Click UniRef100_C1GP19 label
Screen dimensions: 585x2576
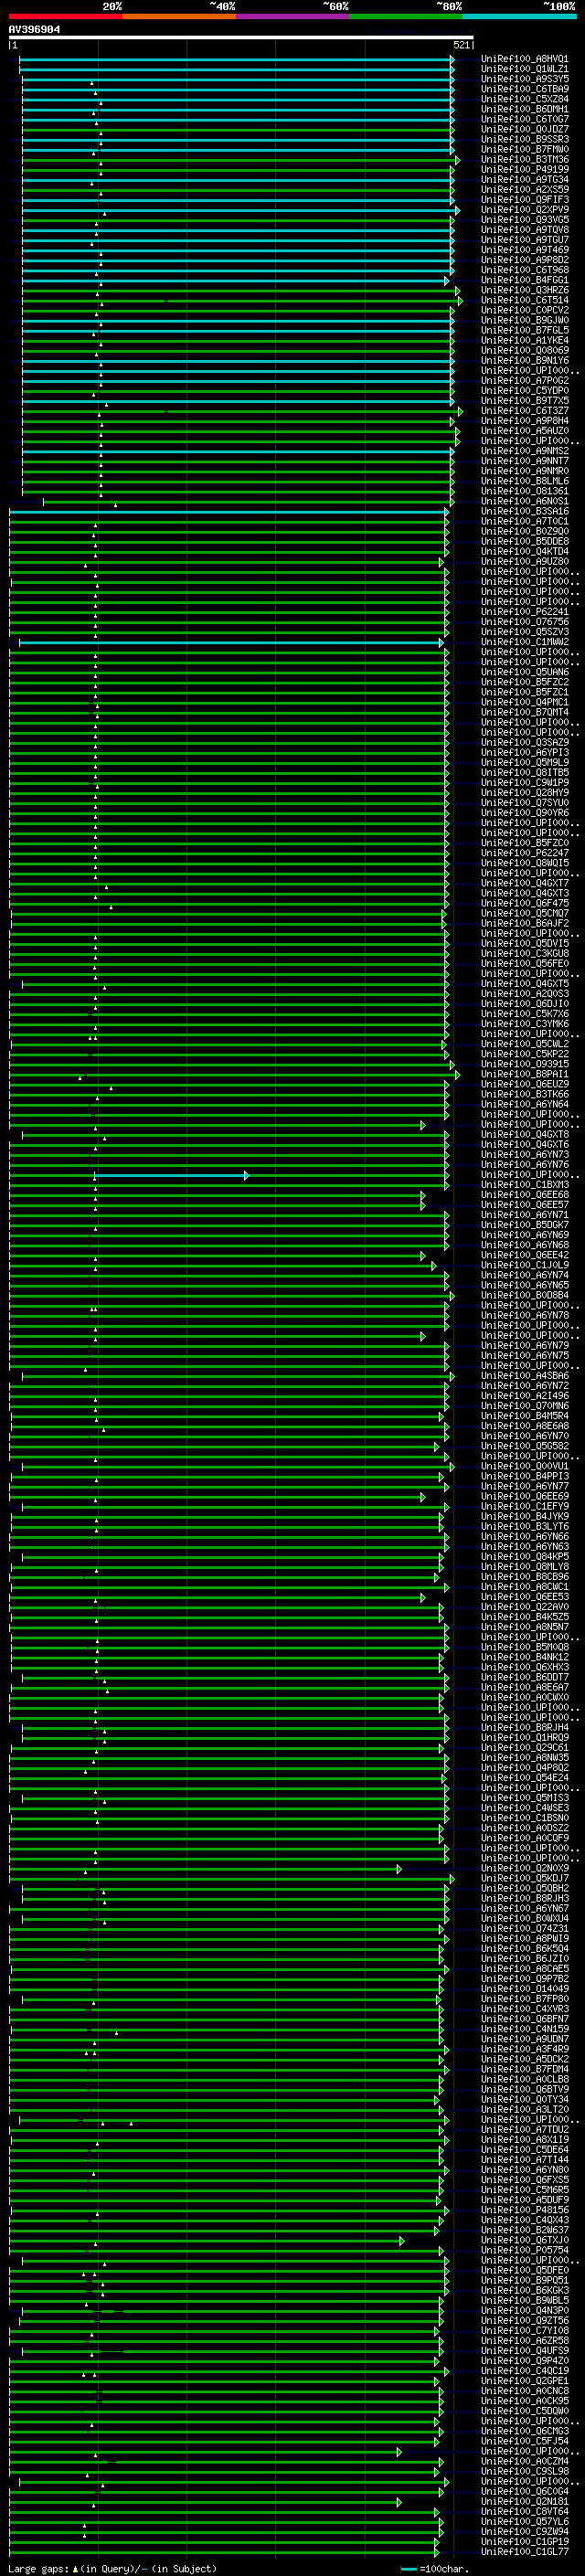coord(524,2541)
